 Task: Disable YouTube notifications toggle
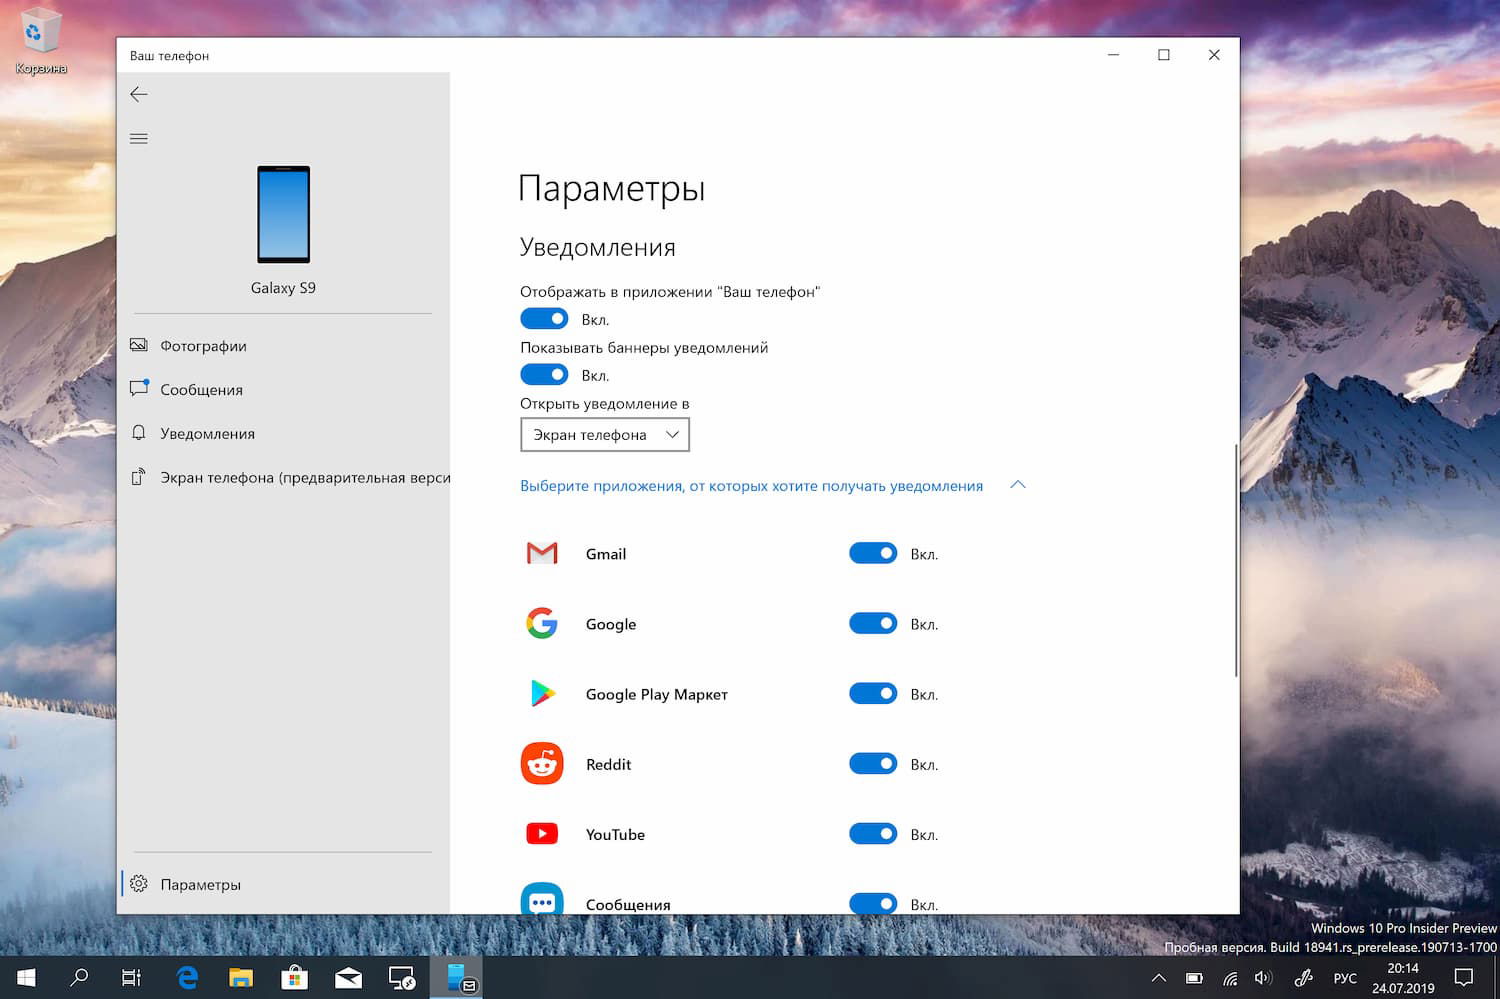tap(873, 833)
